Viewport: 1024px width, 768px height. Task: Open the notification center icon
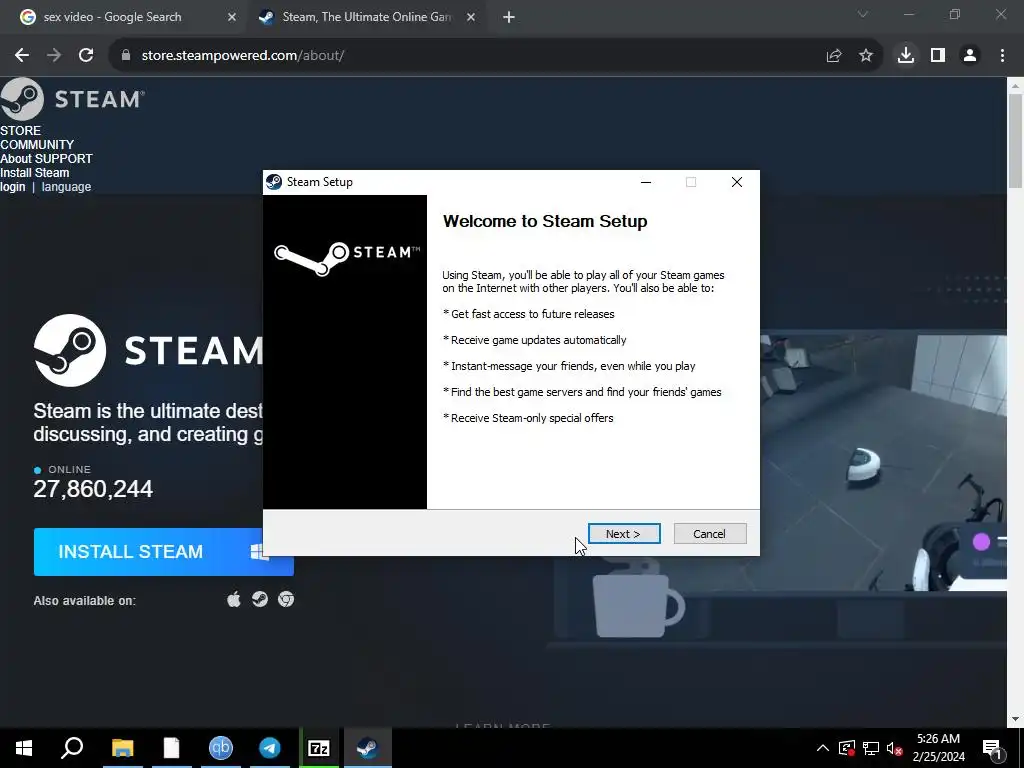(993, 749)
